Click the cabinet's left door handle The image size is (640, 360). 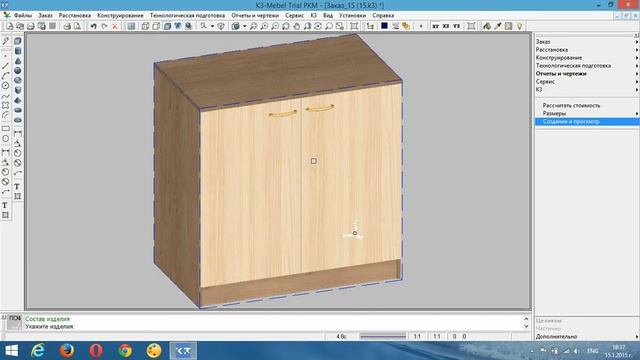(x=283, y=113)
